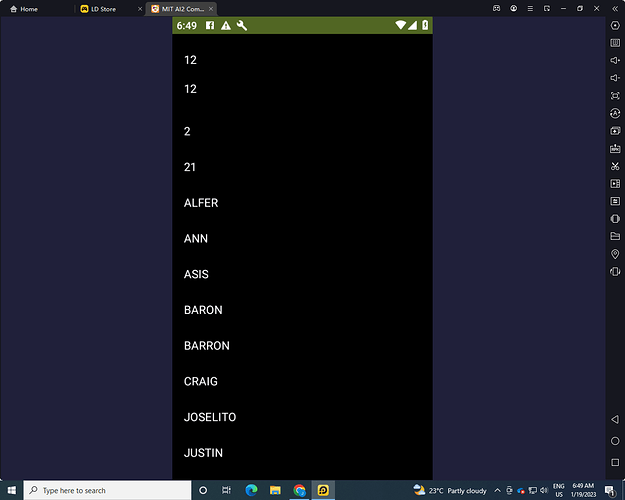Click the volume up icon

615,60
